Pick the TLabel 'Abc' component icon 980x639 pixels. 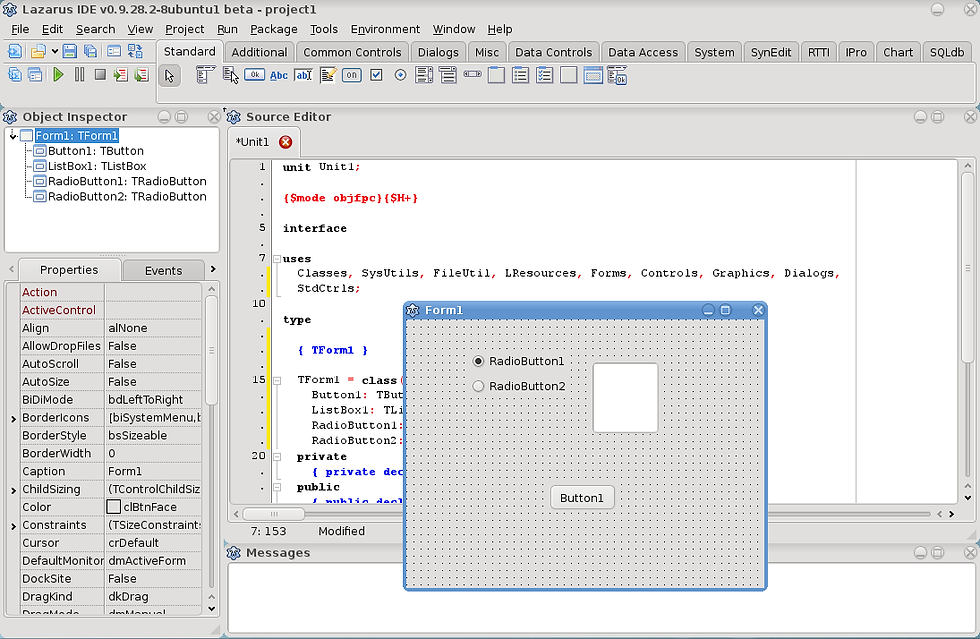pos(279,76)
